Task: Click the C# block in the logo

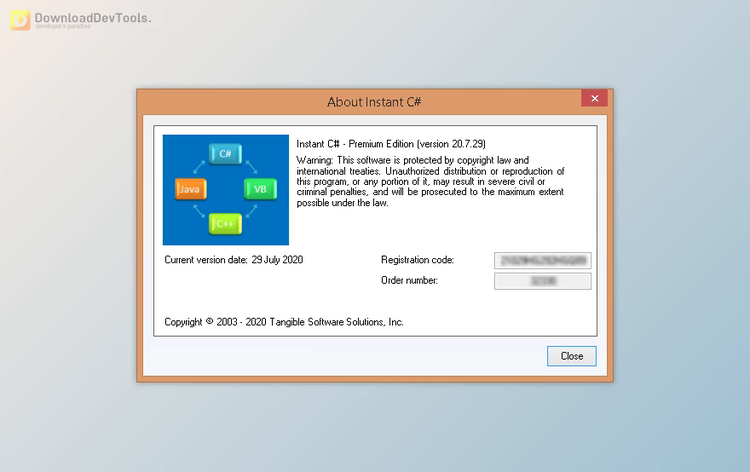Action: click(225, 154)
